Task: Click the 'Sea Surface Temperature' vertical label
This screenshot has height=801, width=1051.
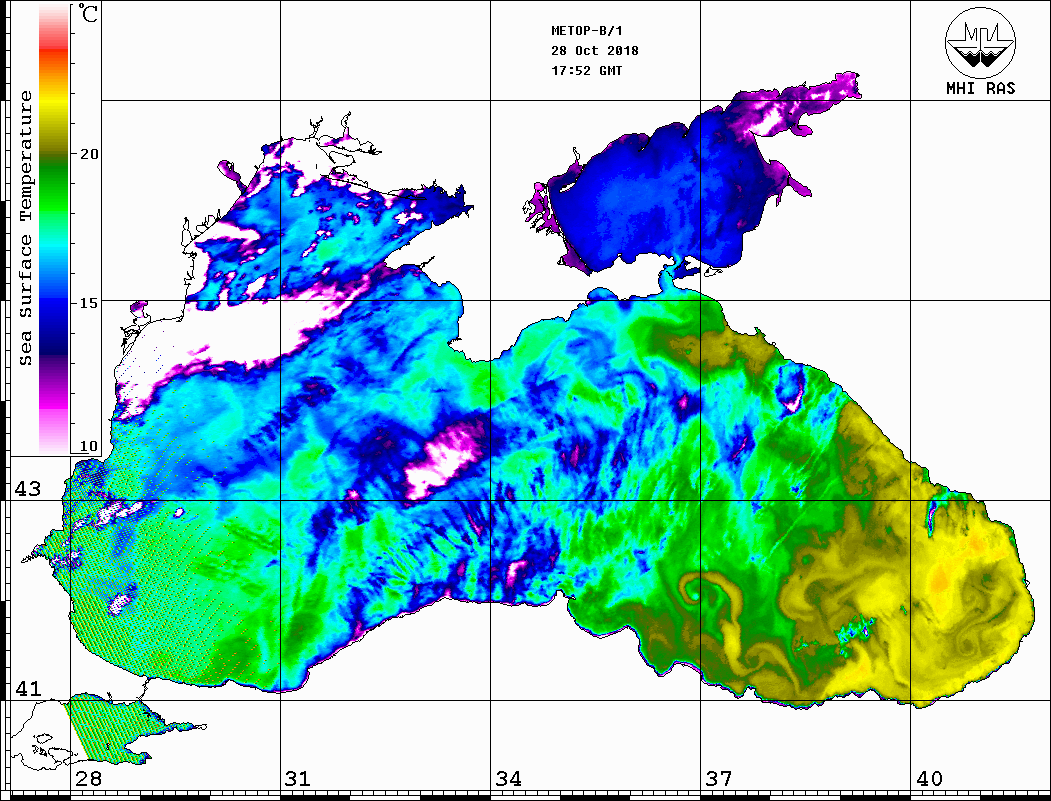Action: pyautogui.click(x=25, y=228)
